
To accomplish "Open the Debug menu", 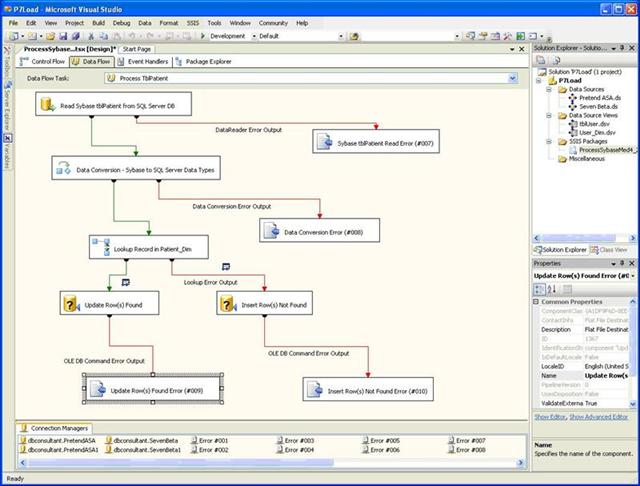I will pyautogui.click(x=121, y=23).
